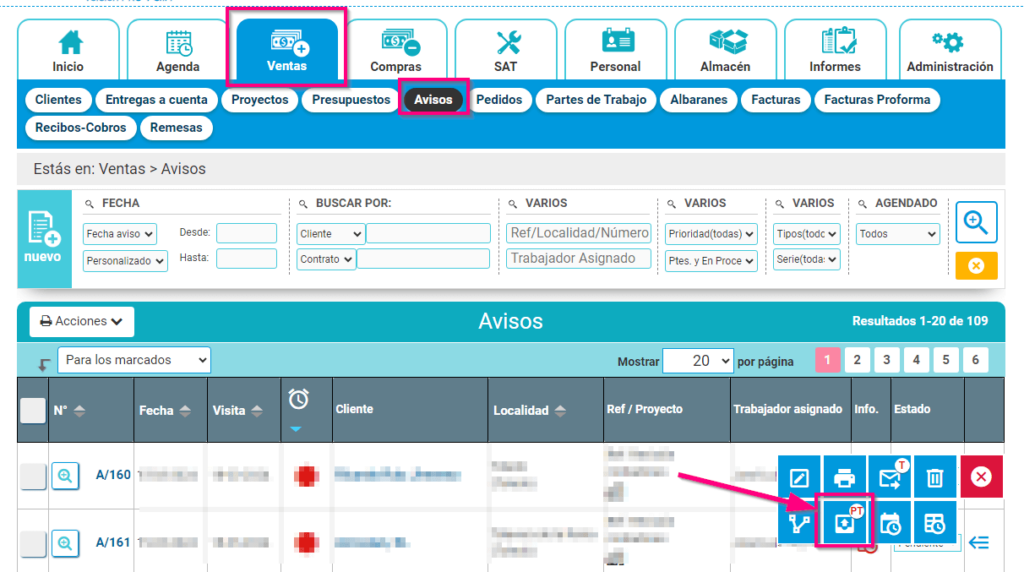The height and width of the screenshot is (572, 1024).
Task: Click the printer action icon
Action: point(844,478)
